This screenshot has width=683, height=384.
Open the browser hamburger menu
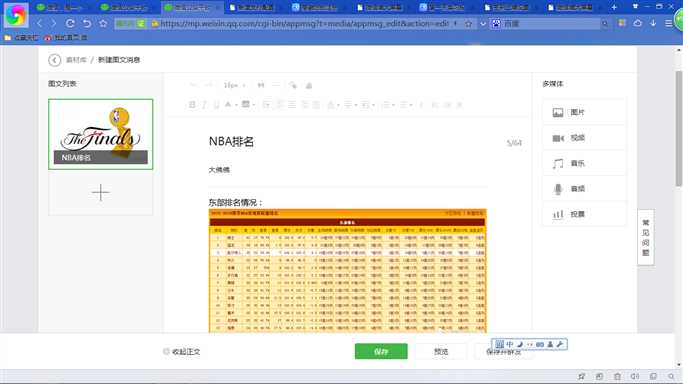pos(669,24)
